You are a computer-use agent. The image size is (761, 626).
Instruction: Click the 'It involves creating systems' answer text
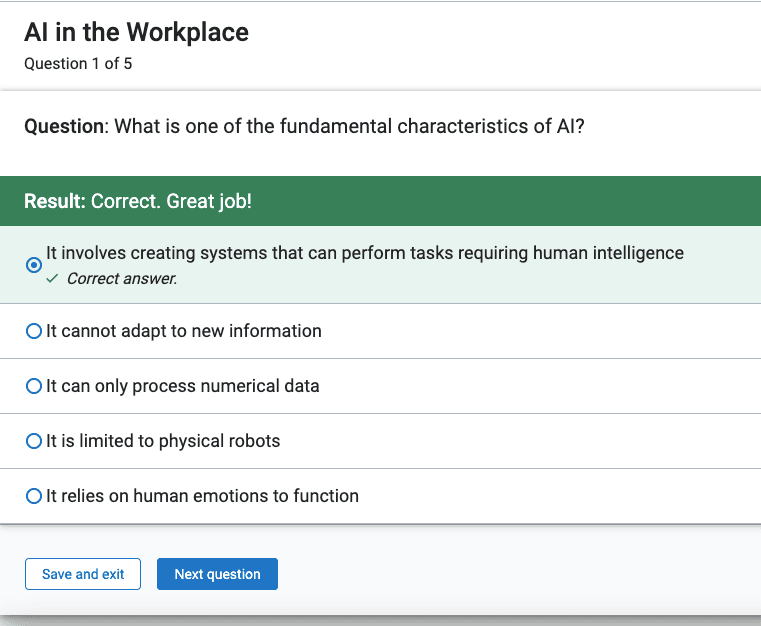coord(365,253)
